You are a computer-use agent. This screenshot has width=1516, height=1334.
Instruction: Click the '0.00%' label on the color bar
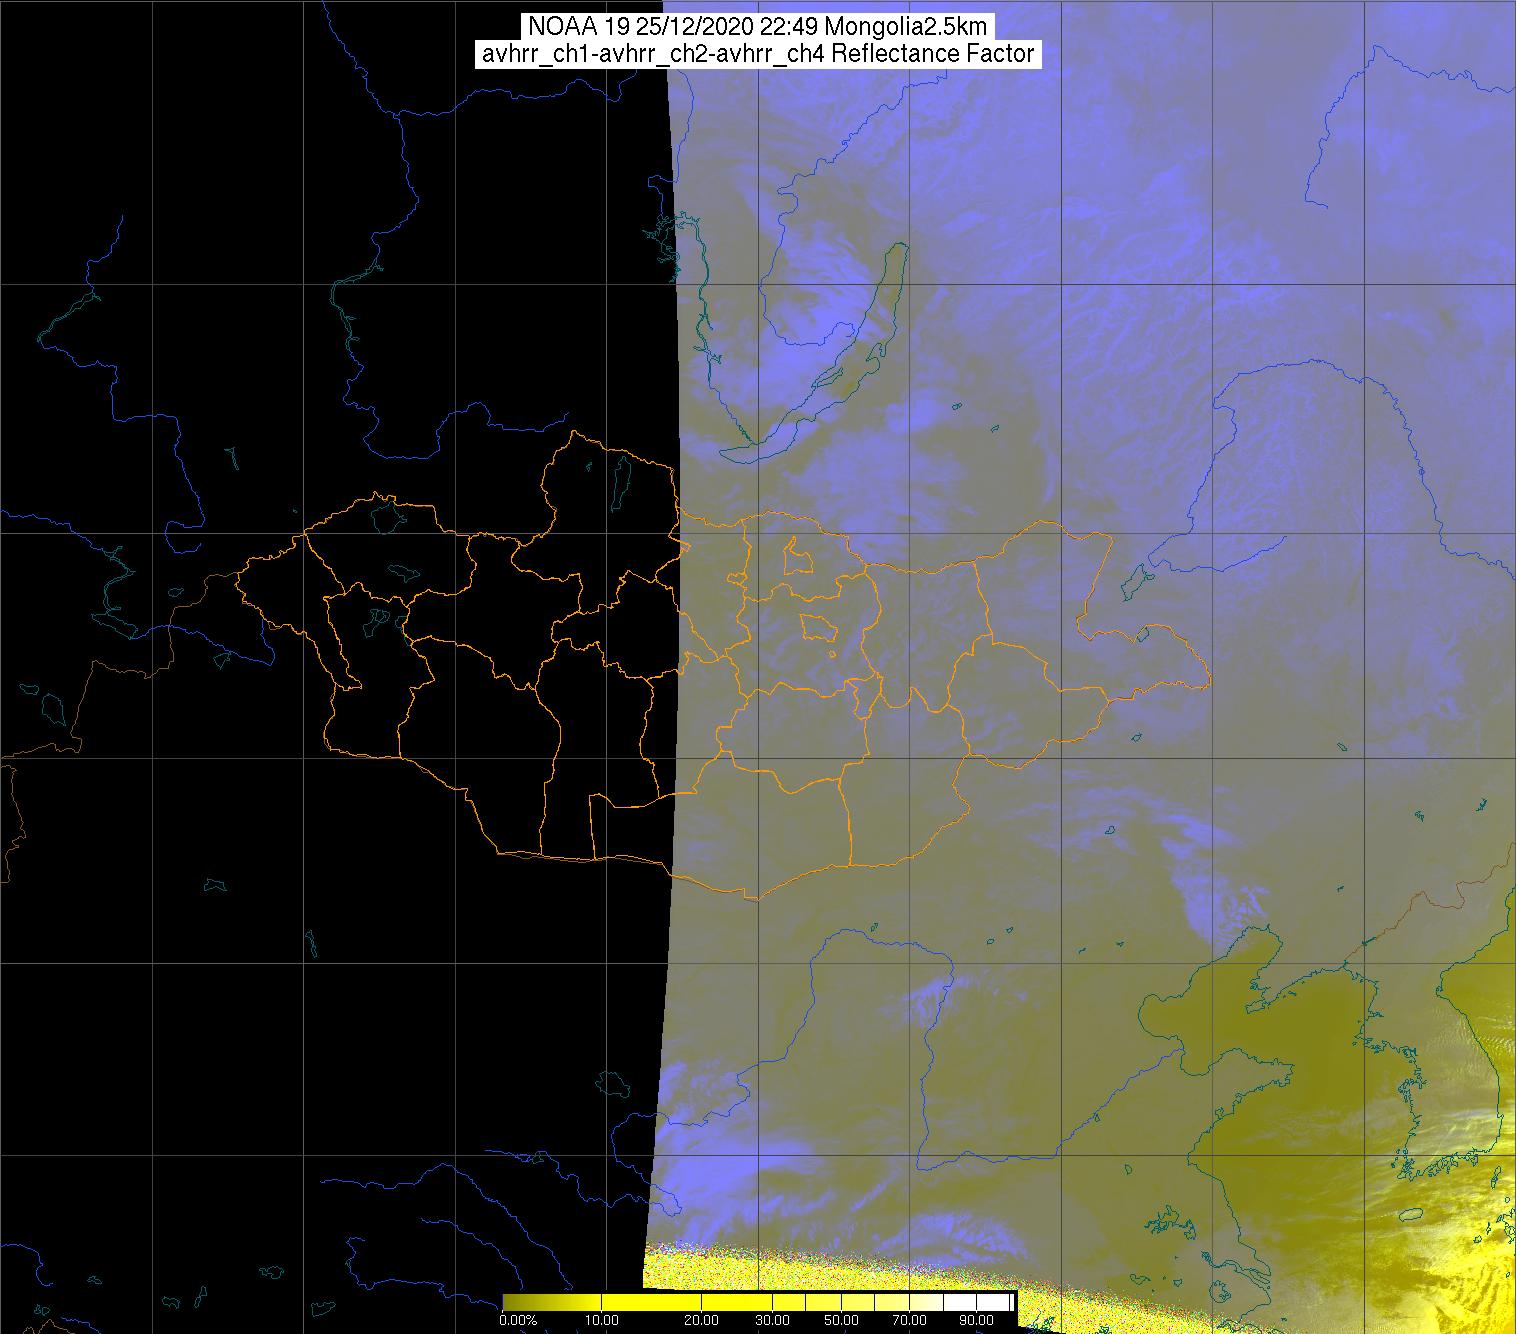[518, 1320]
